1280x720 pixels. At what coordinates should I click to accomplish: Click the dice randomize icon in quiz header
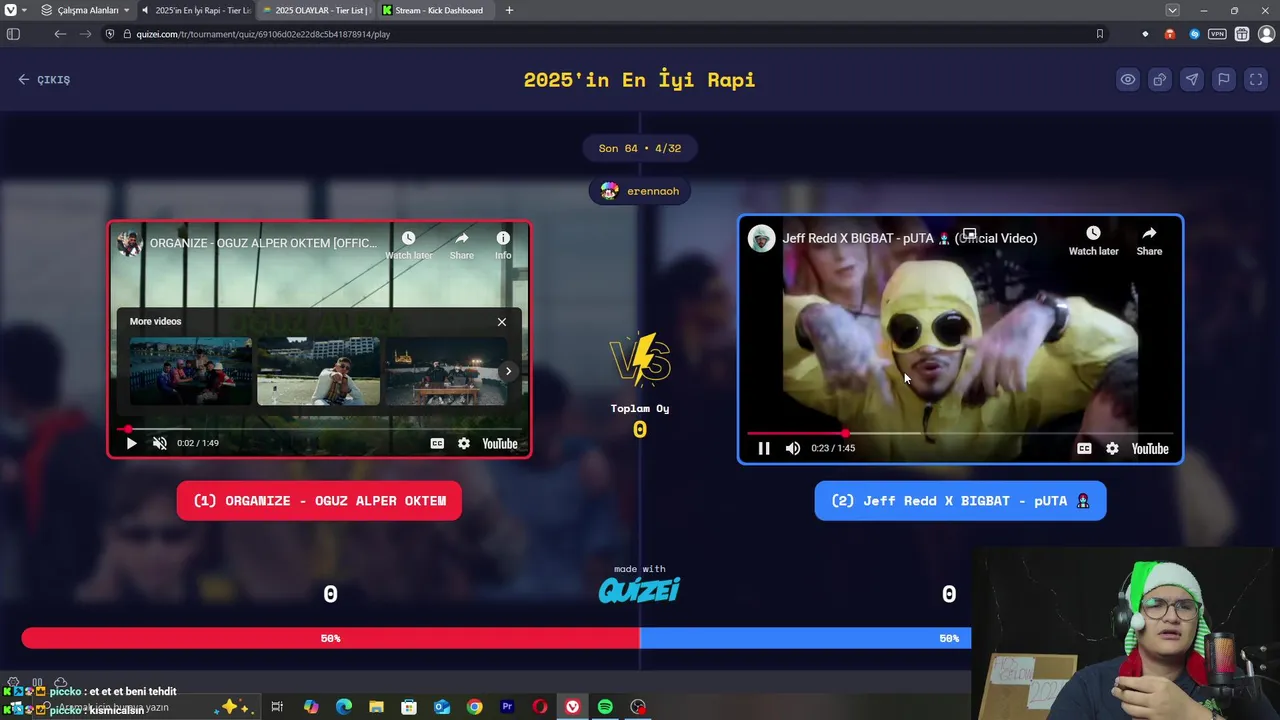pos(1159,80)
